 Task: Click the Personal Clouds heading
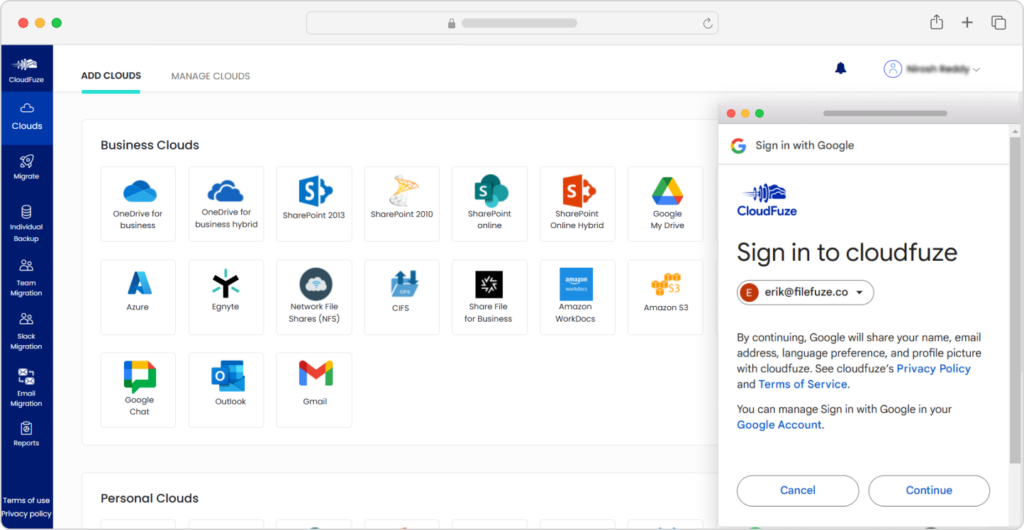pyautogui.click(x=150, y=499)
